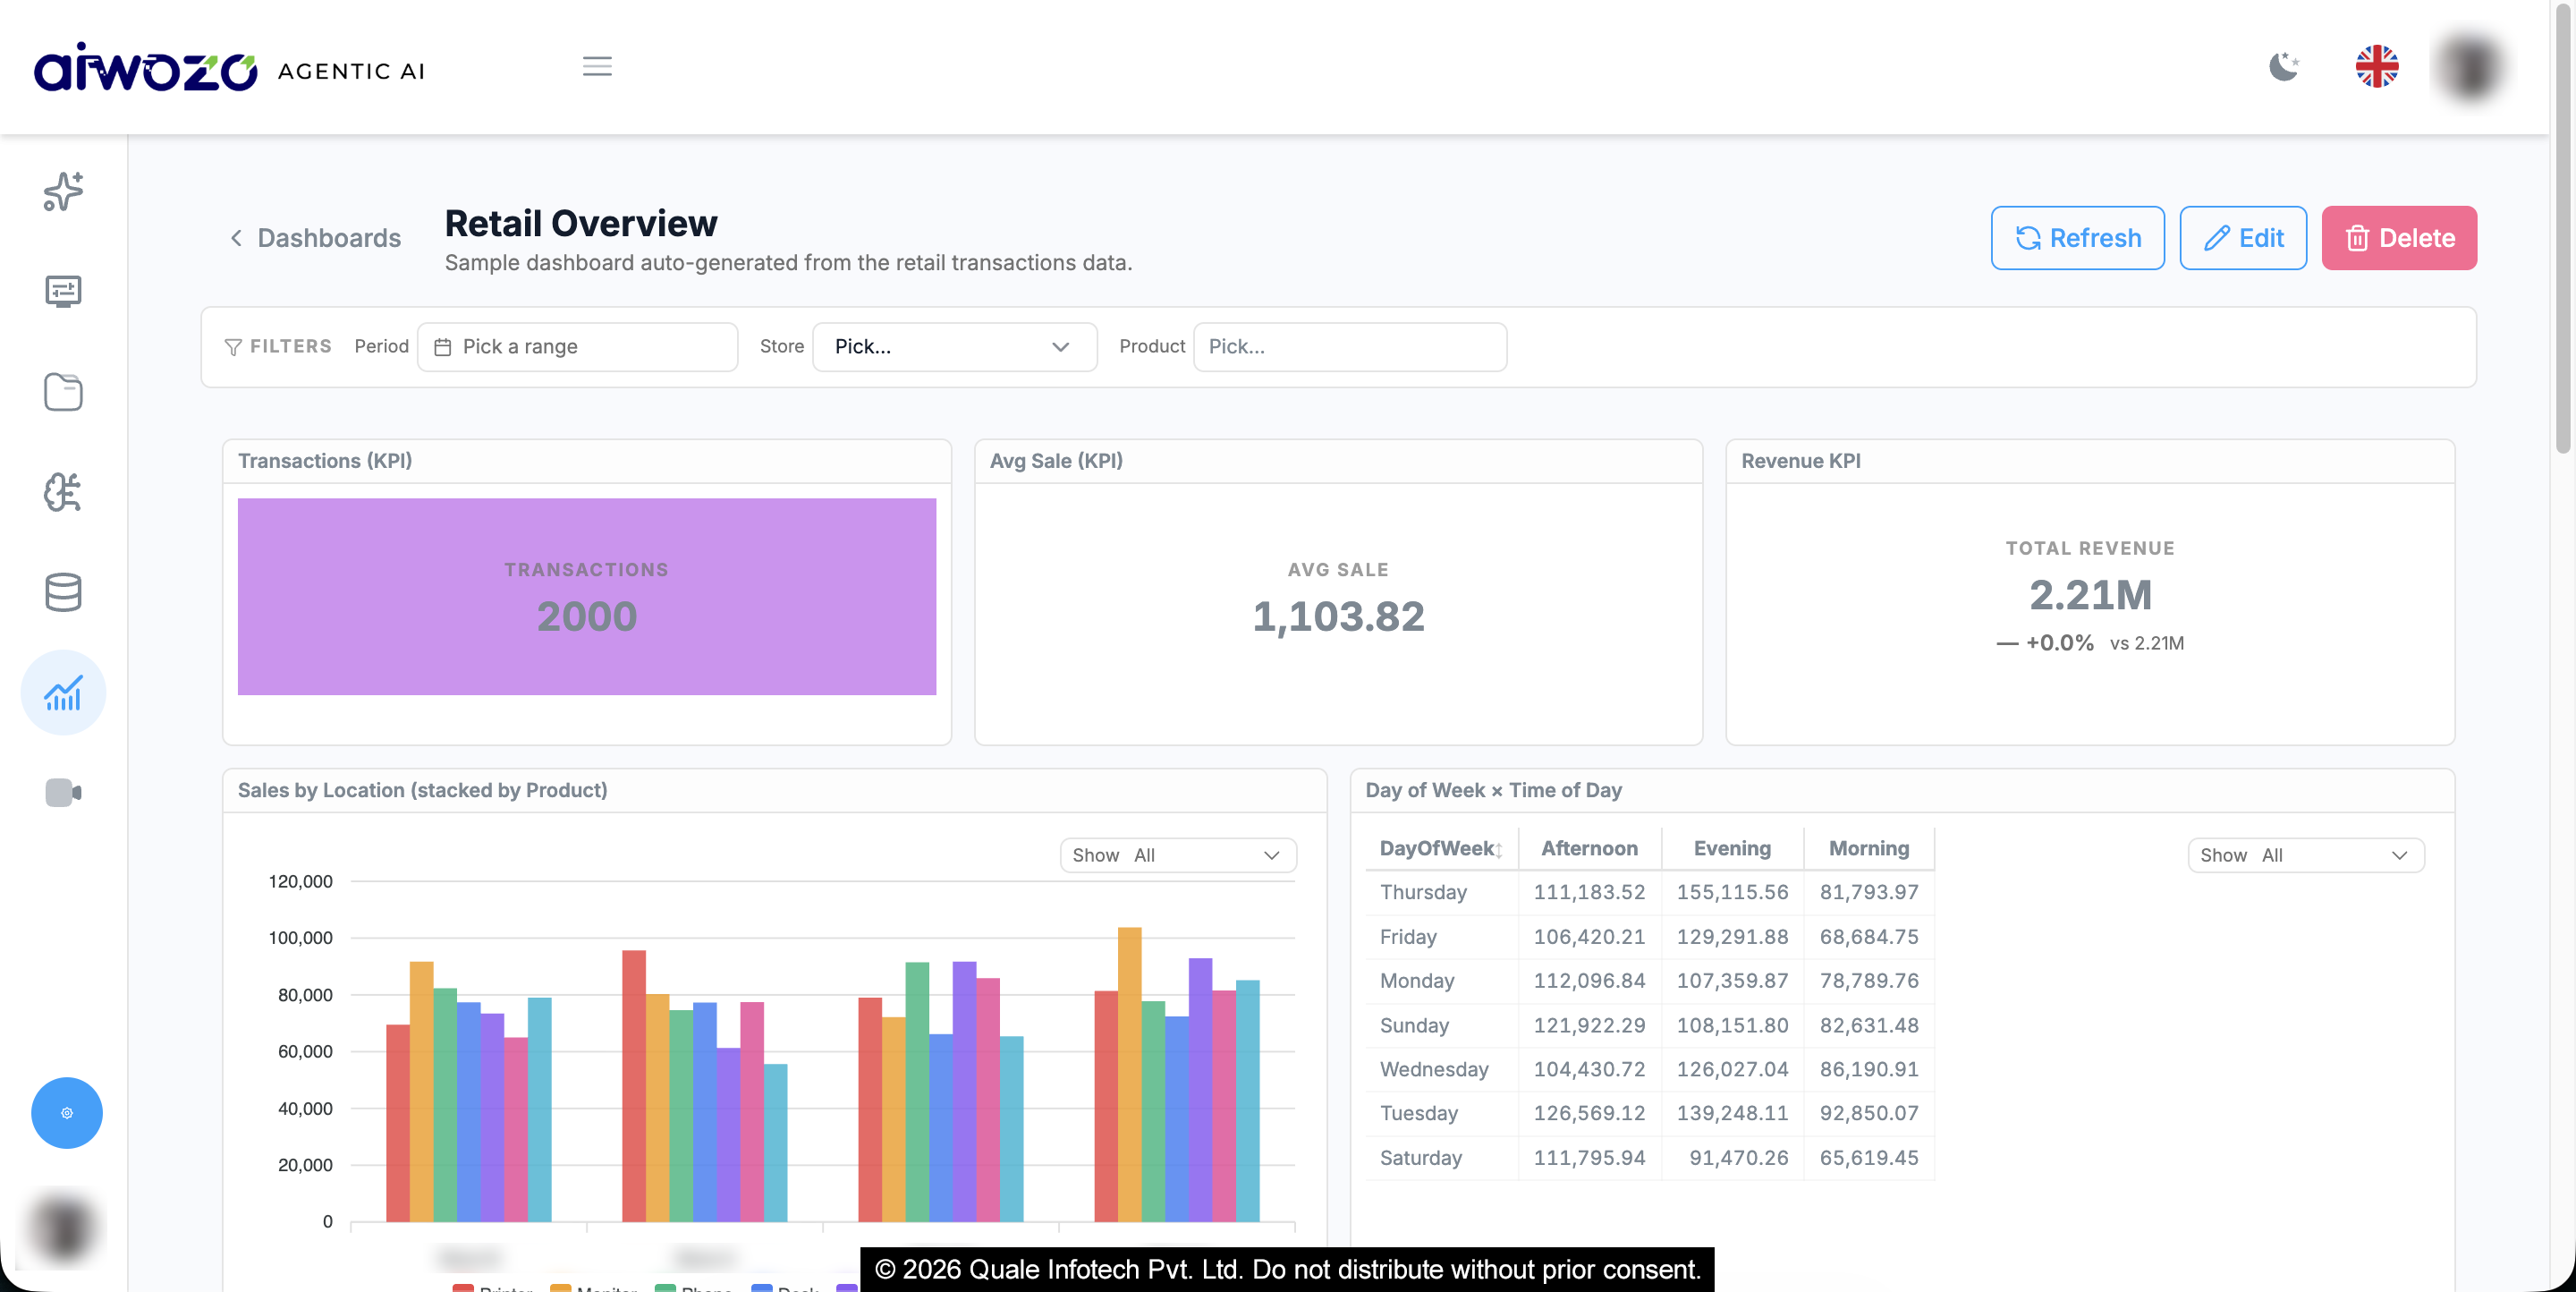
Task: Expand the Store filter dropdown
Action: [x=954, y=346]
